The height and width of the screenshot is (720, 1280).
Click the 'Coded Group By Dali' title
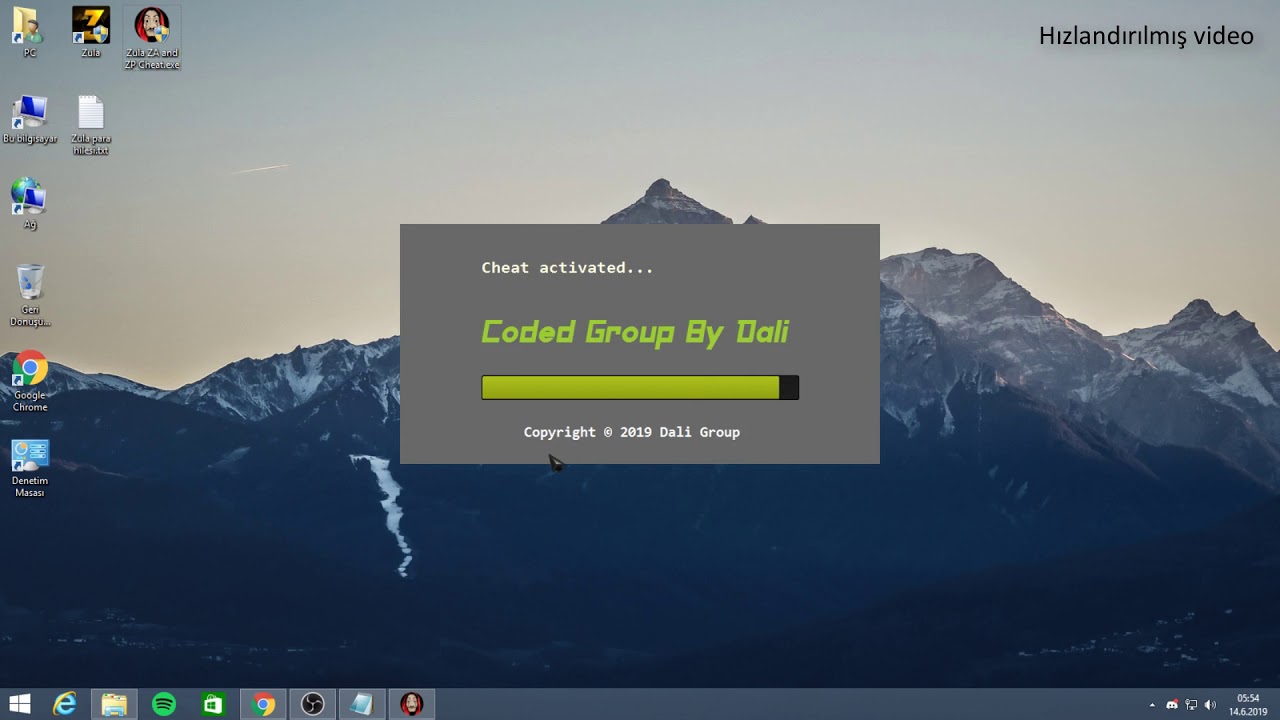[635, 332]
